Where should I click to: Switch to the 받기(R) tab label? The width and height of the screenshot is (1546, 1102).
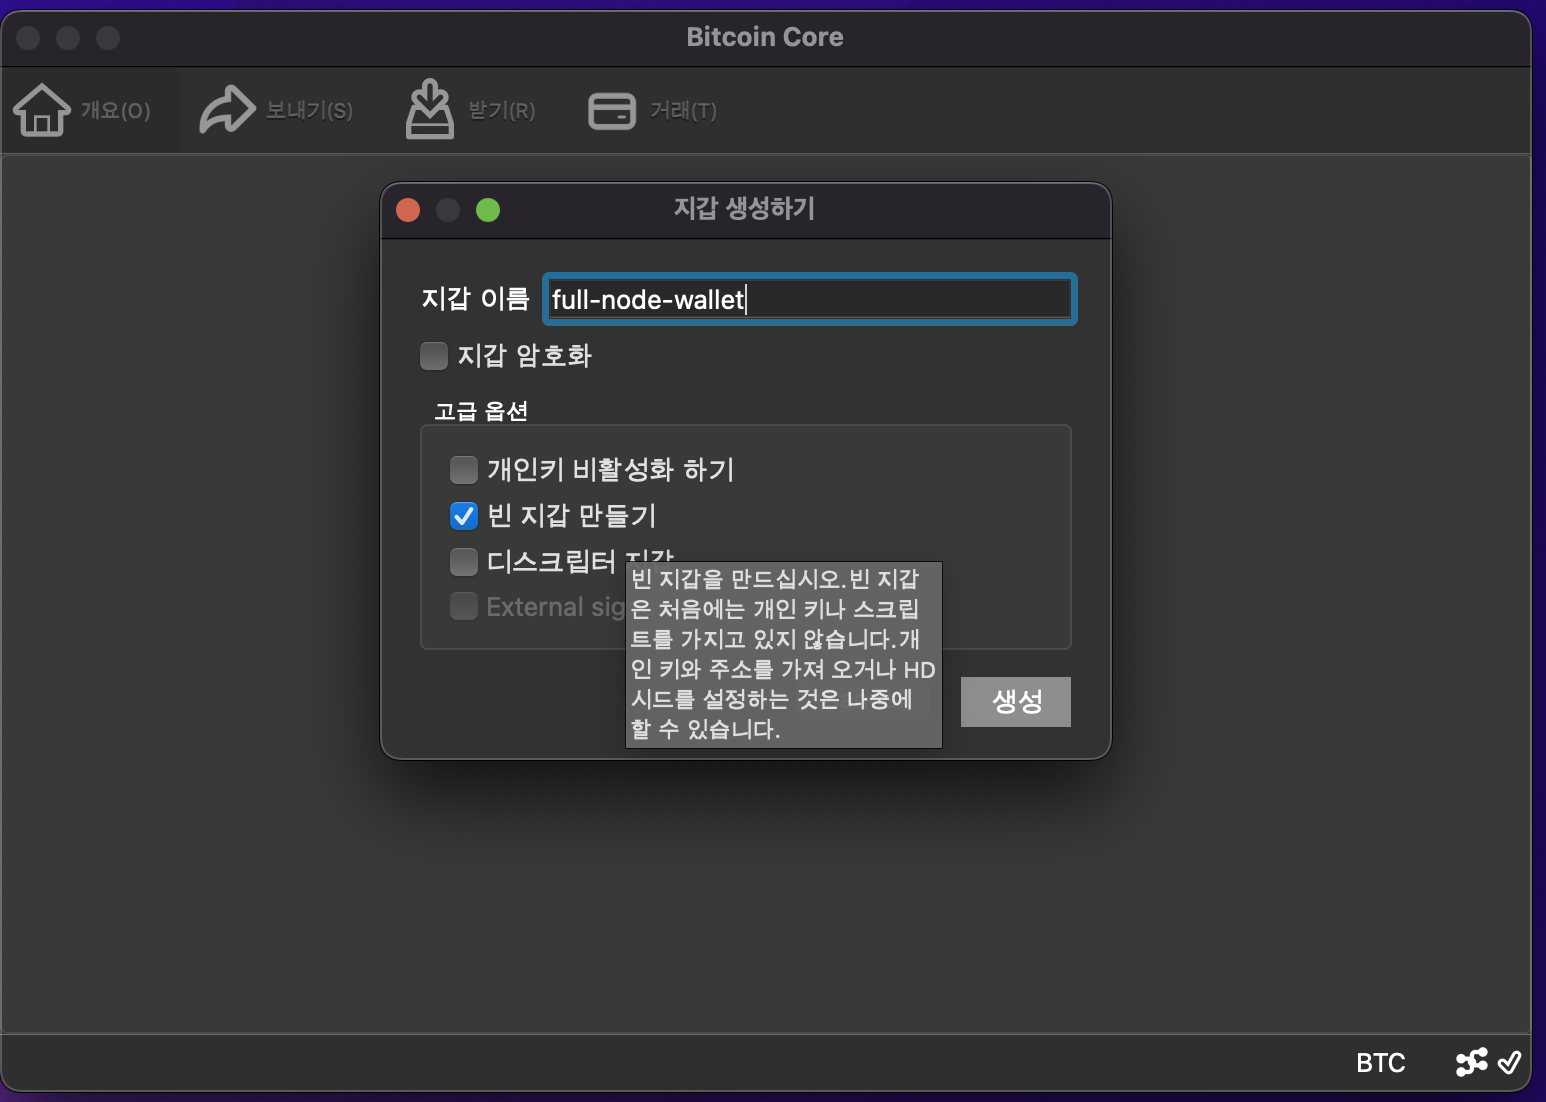point(502,111)
